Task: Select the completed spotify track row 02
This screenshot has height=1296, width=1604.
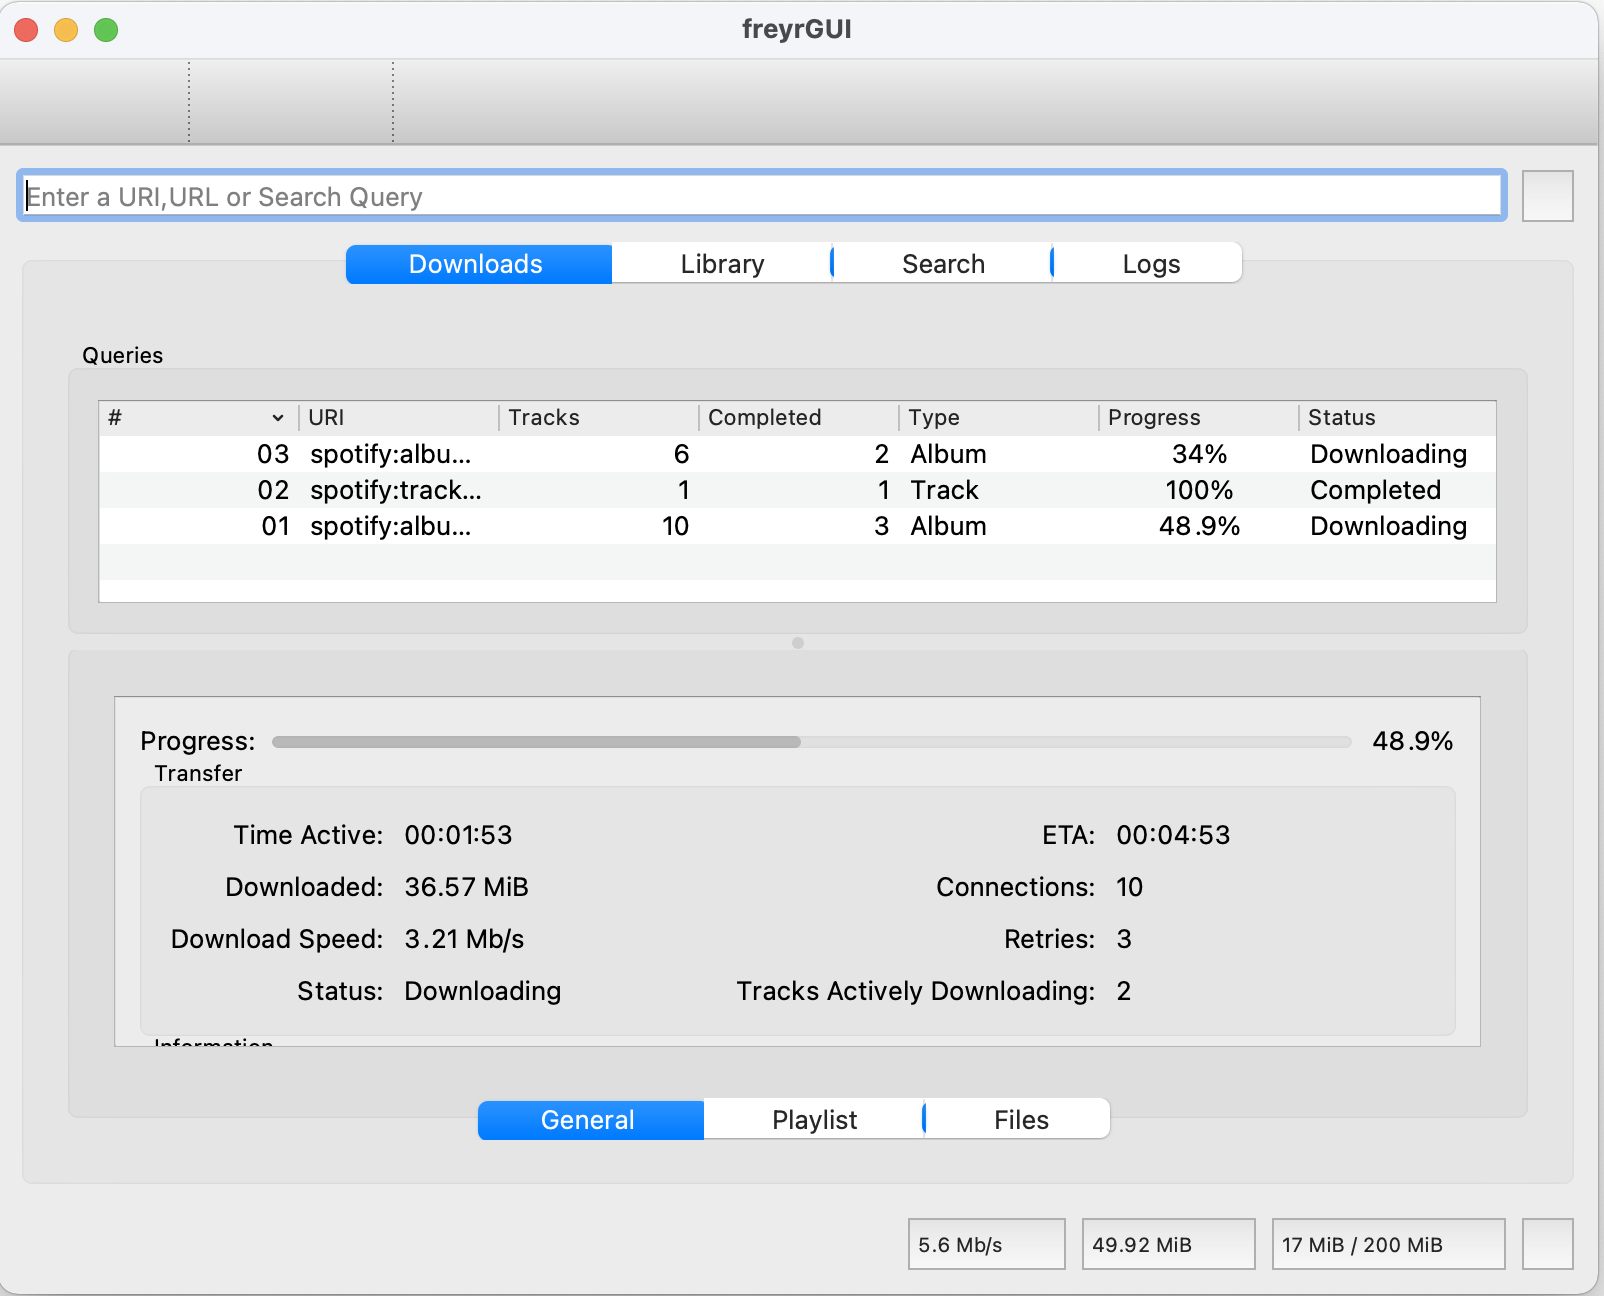Action: click(x=790, y=490)
